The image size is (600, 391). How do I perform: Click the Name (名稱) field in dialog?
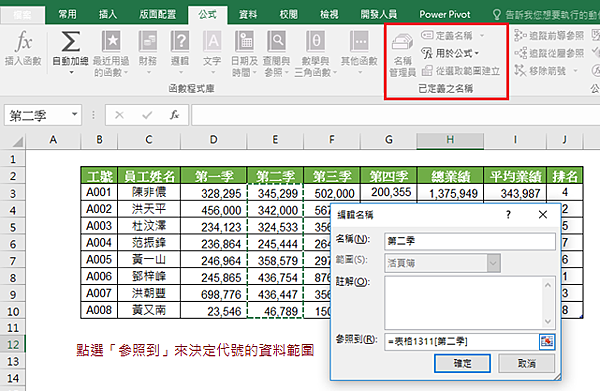coord(470,241)
